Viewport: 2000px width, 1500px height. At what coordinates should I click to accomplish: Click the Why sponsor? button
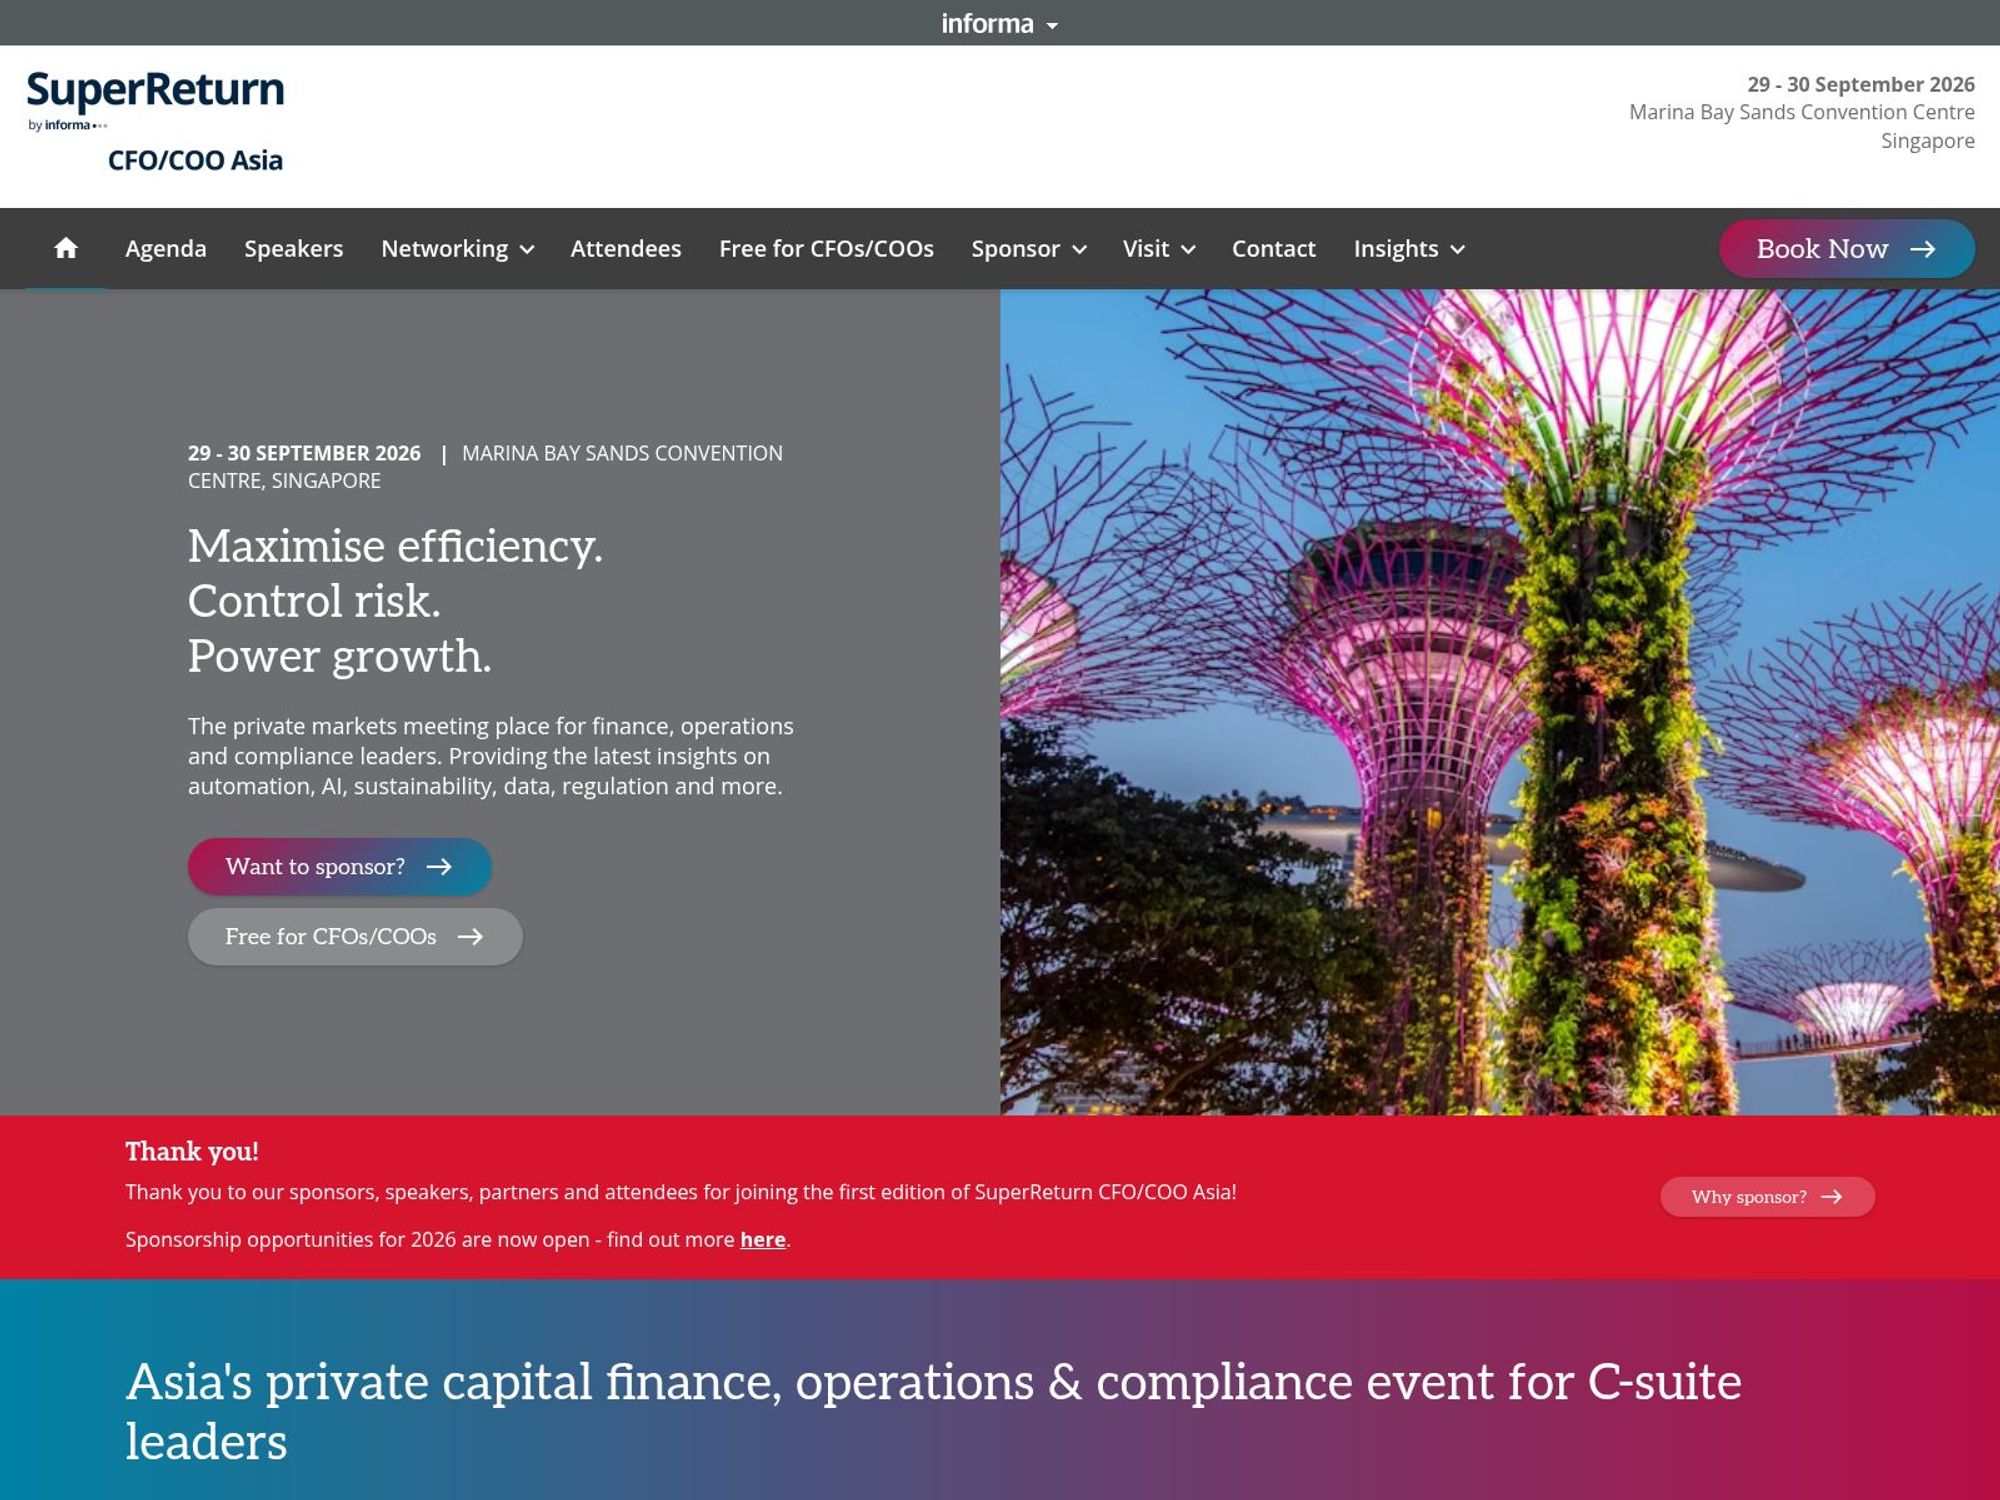(x=1766, y=1196)
